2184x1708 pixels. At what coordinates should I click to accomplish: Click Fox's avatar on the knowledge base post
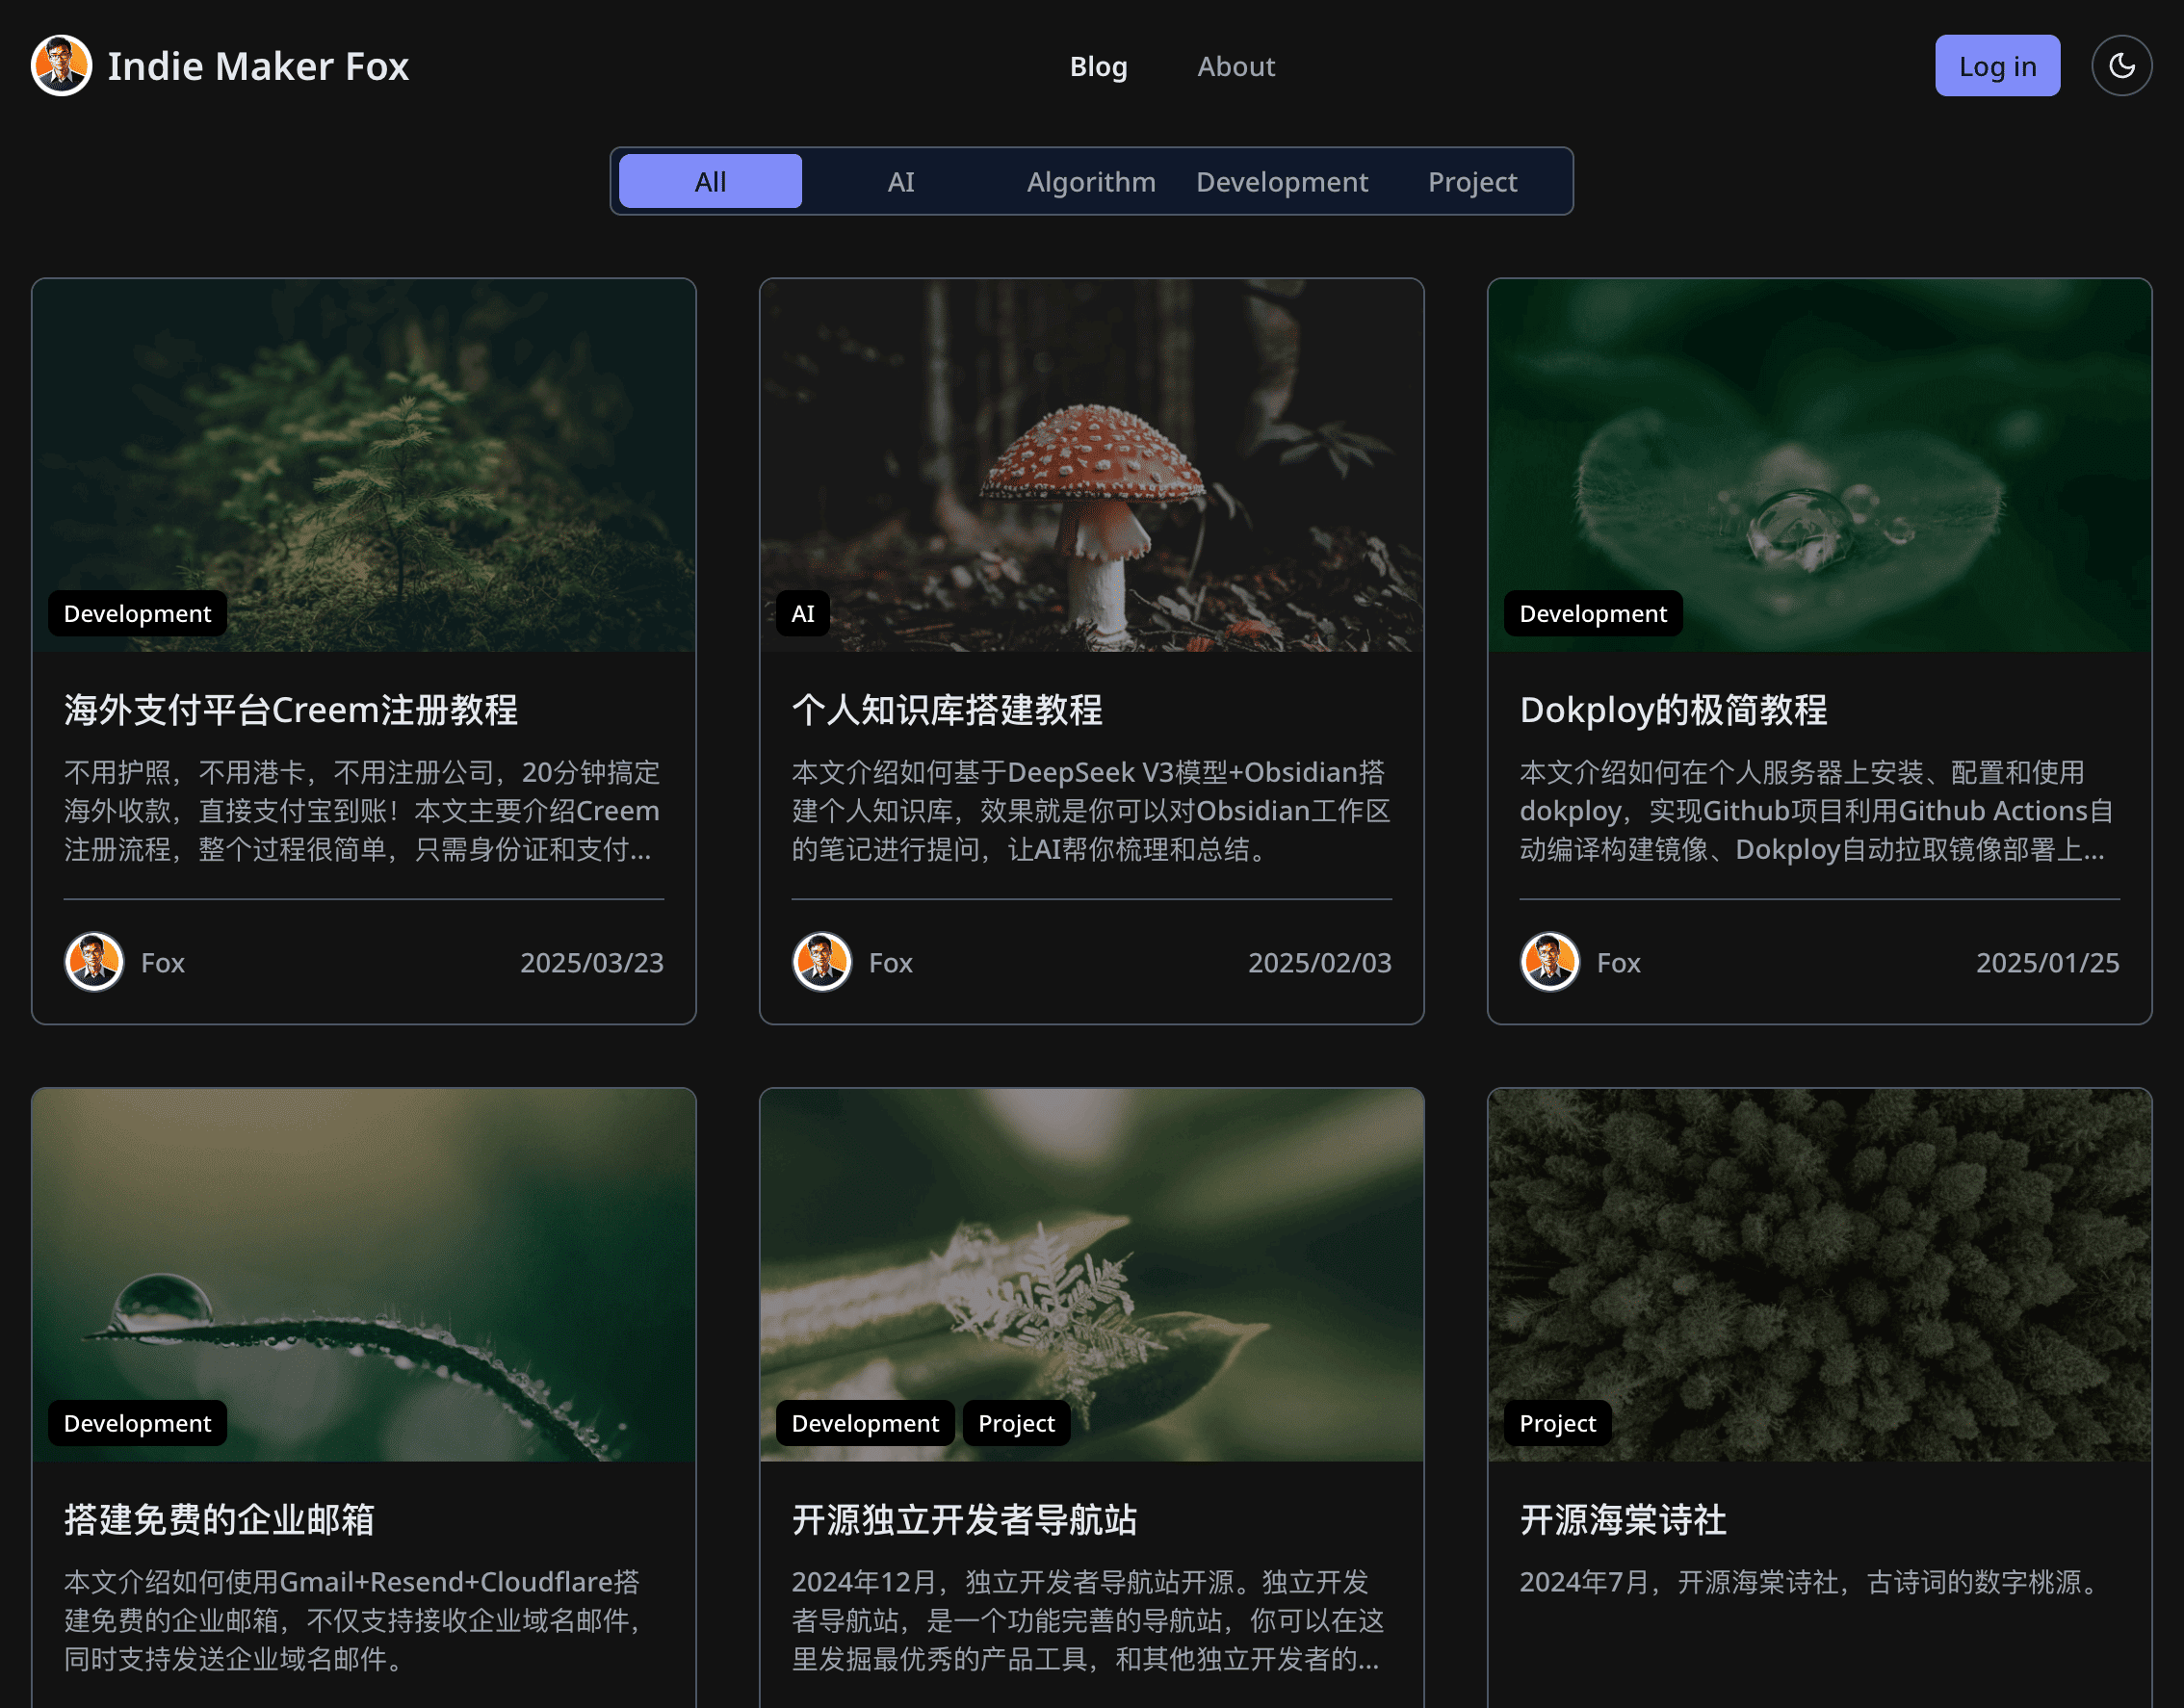coord(820,962)
